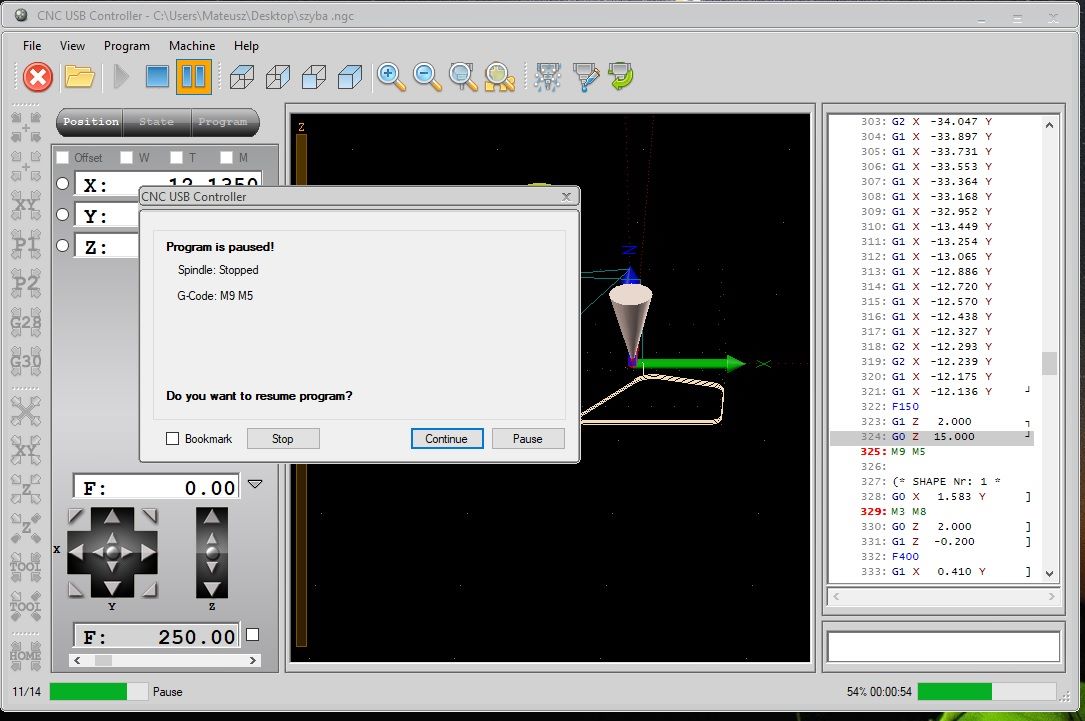1085x721 pixels.
Task: Expand the dropdown arrow beside F: 0.00
Action: (255, 484)
